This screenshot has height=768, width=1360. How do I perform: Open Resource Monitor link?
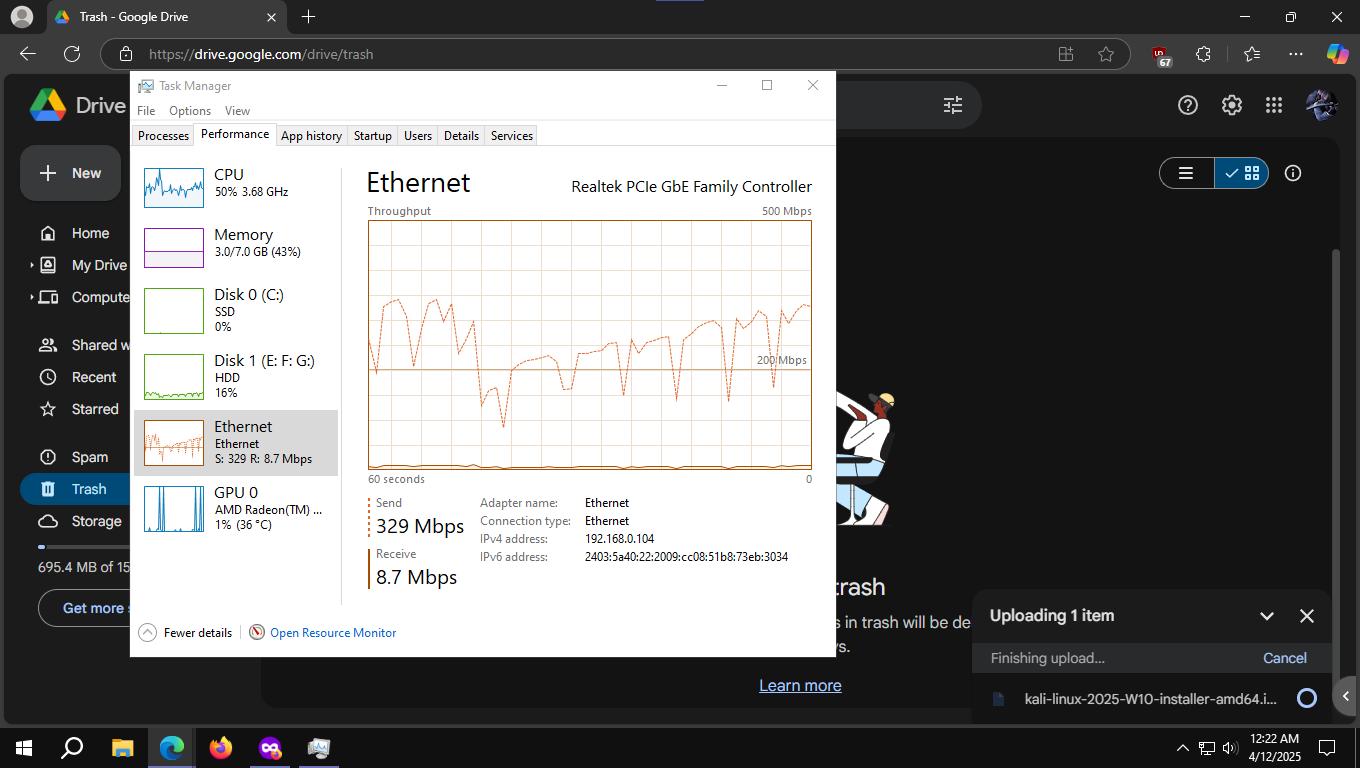pyautogui.click(x=333, y=633)
